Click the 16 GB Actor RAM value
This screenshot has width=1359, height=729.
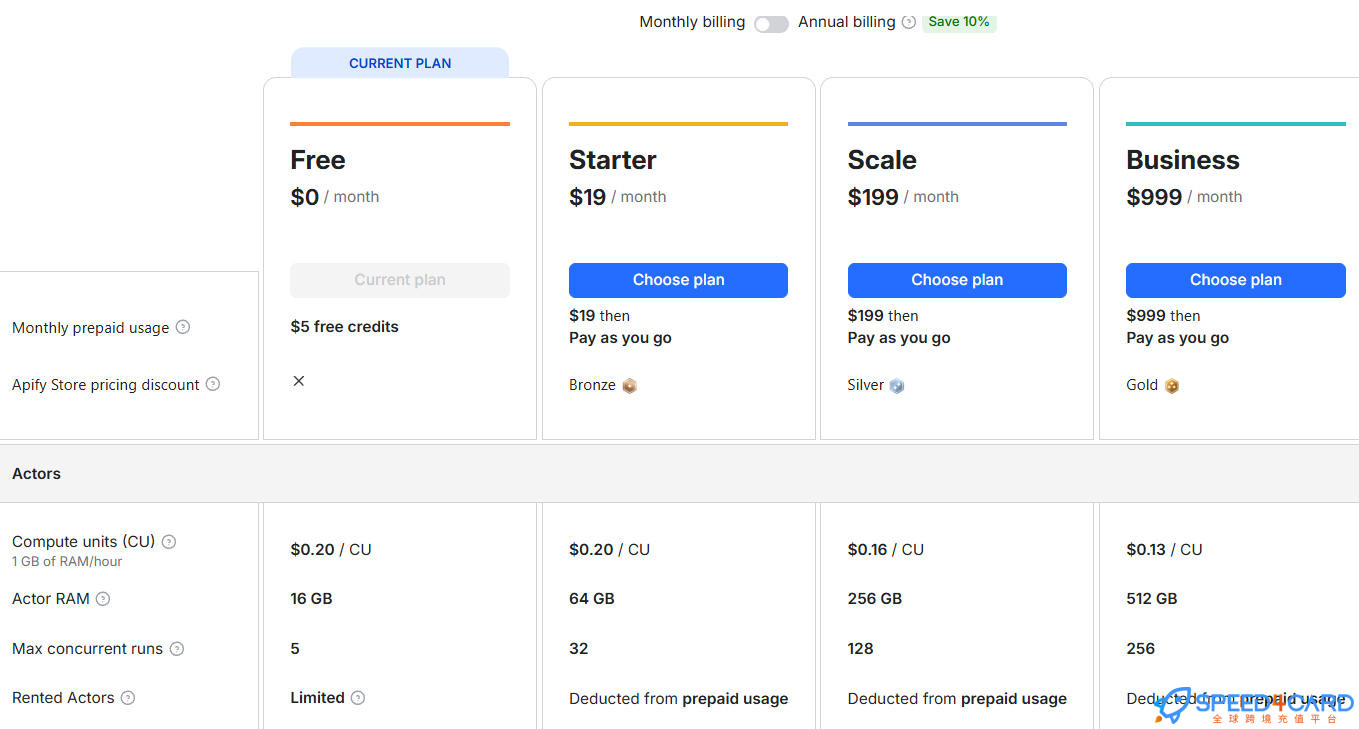pos(311,599)
